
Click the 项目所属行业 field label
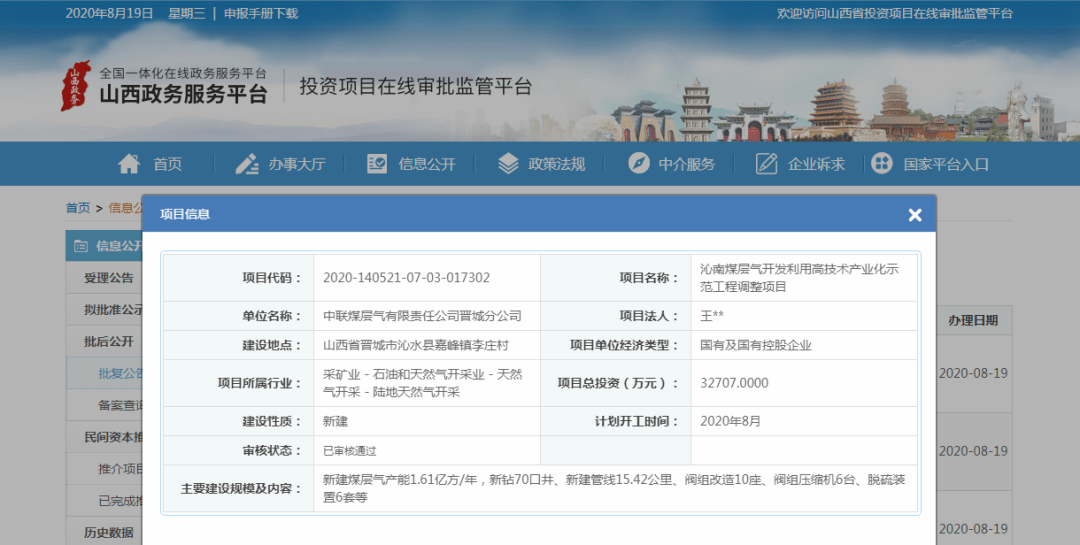[260, 383]
